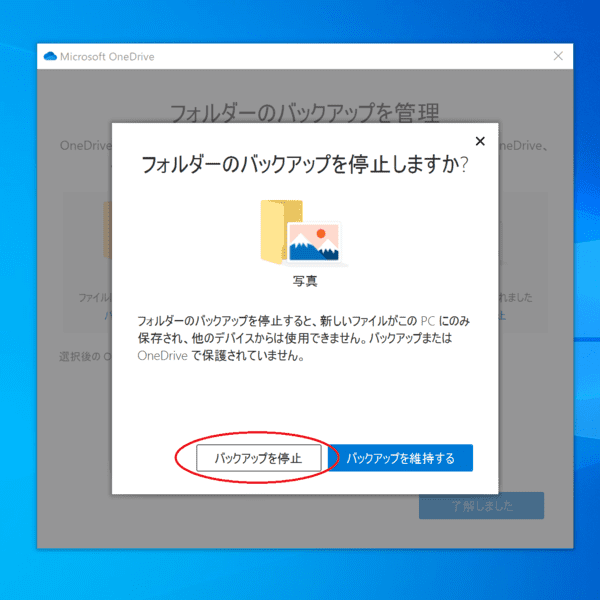Click the フォルダーのバックアップを管理 heading behind dialog
This screenshot has width=600, height=600.
click(x=305, y=112)
